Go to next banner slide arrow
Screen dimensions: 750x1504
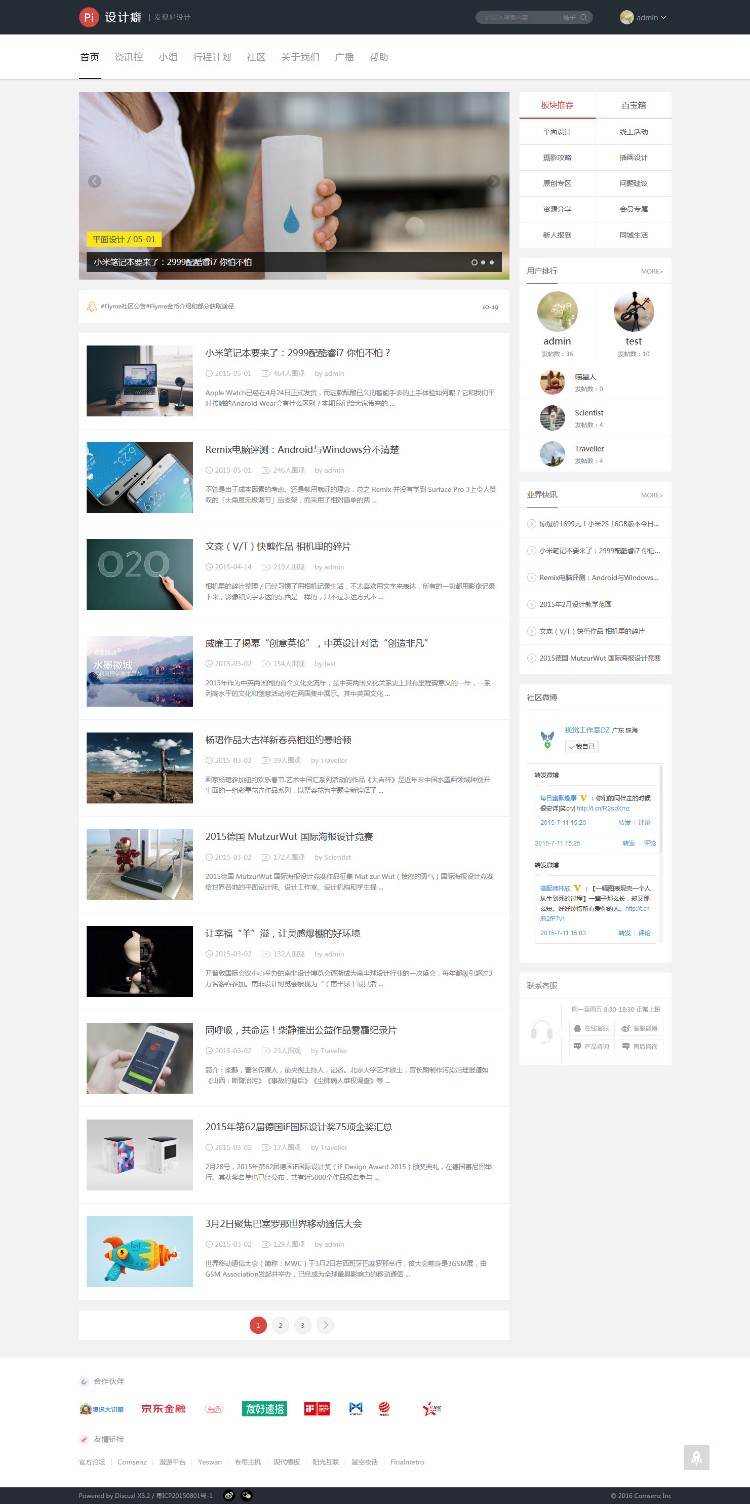click(x=493, y=181)
